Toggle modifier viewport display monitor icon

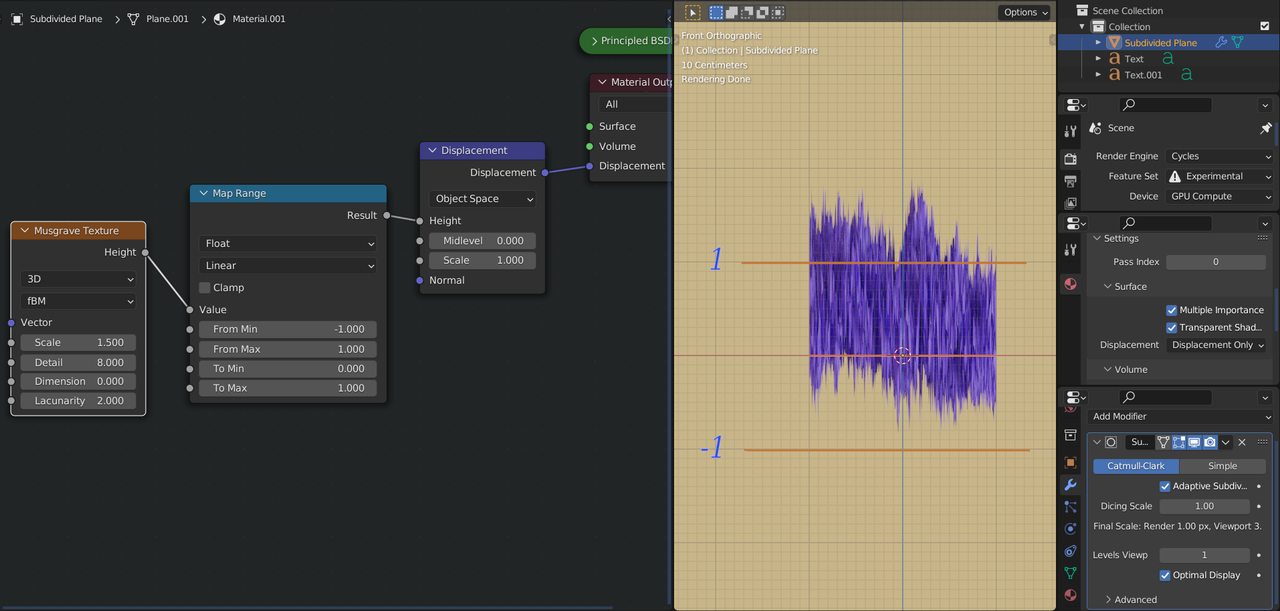point(1194,442)
